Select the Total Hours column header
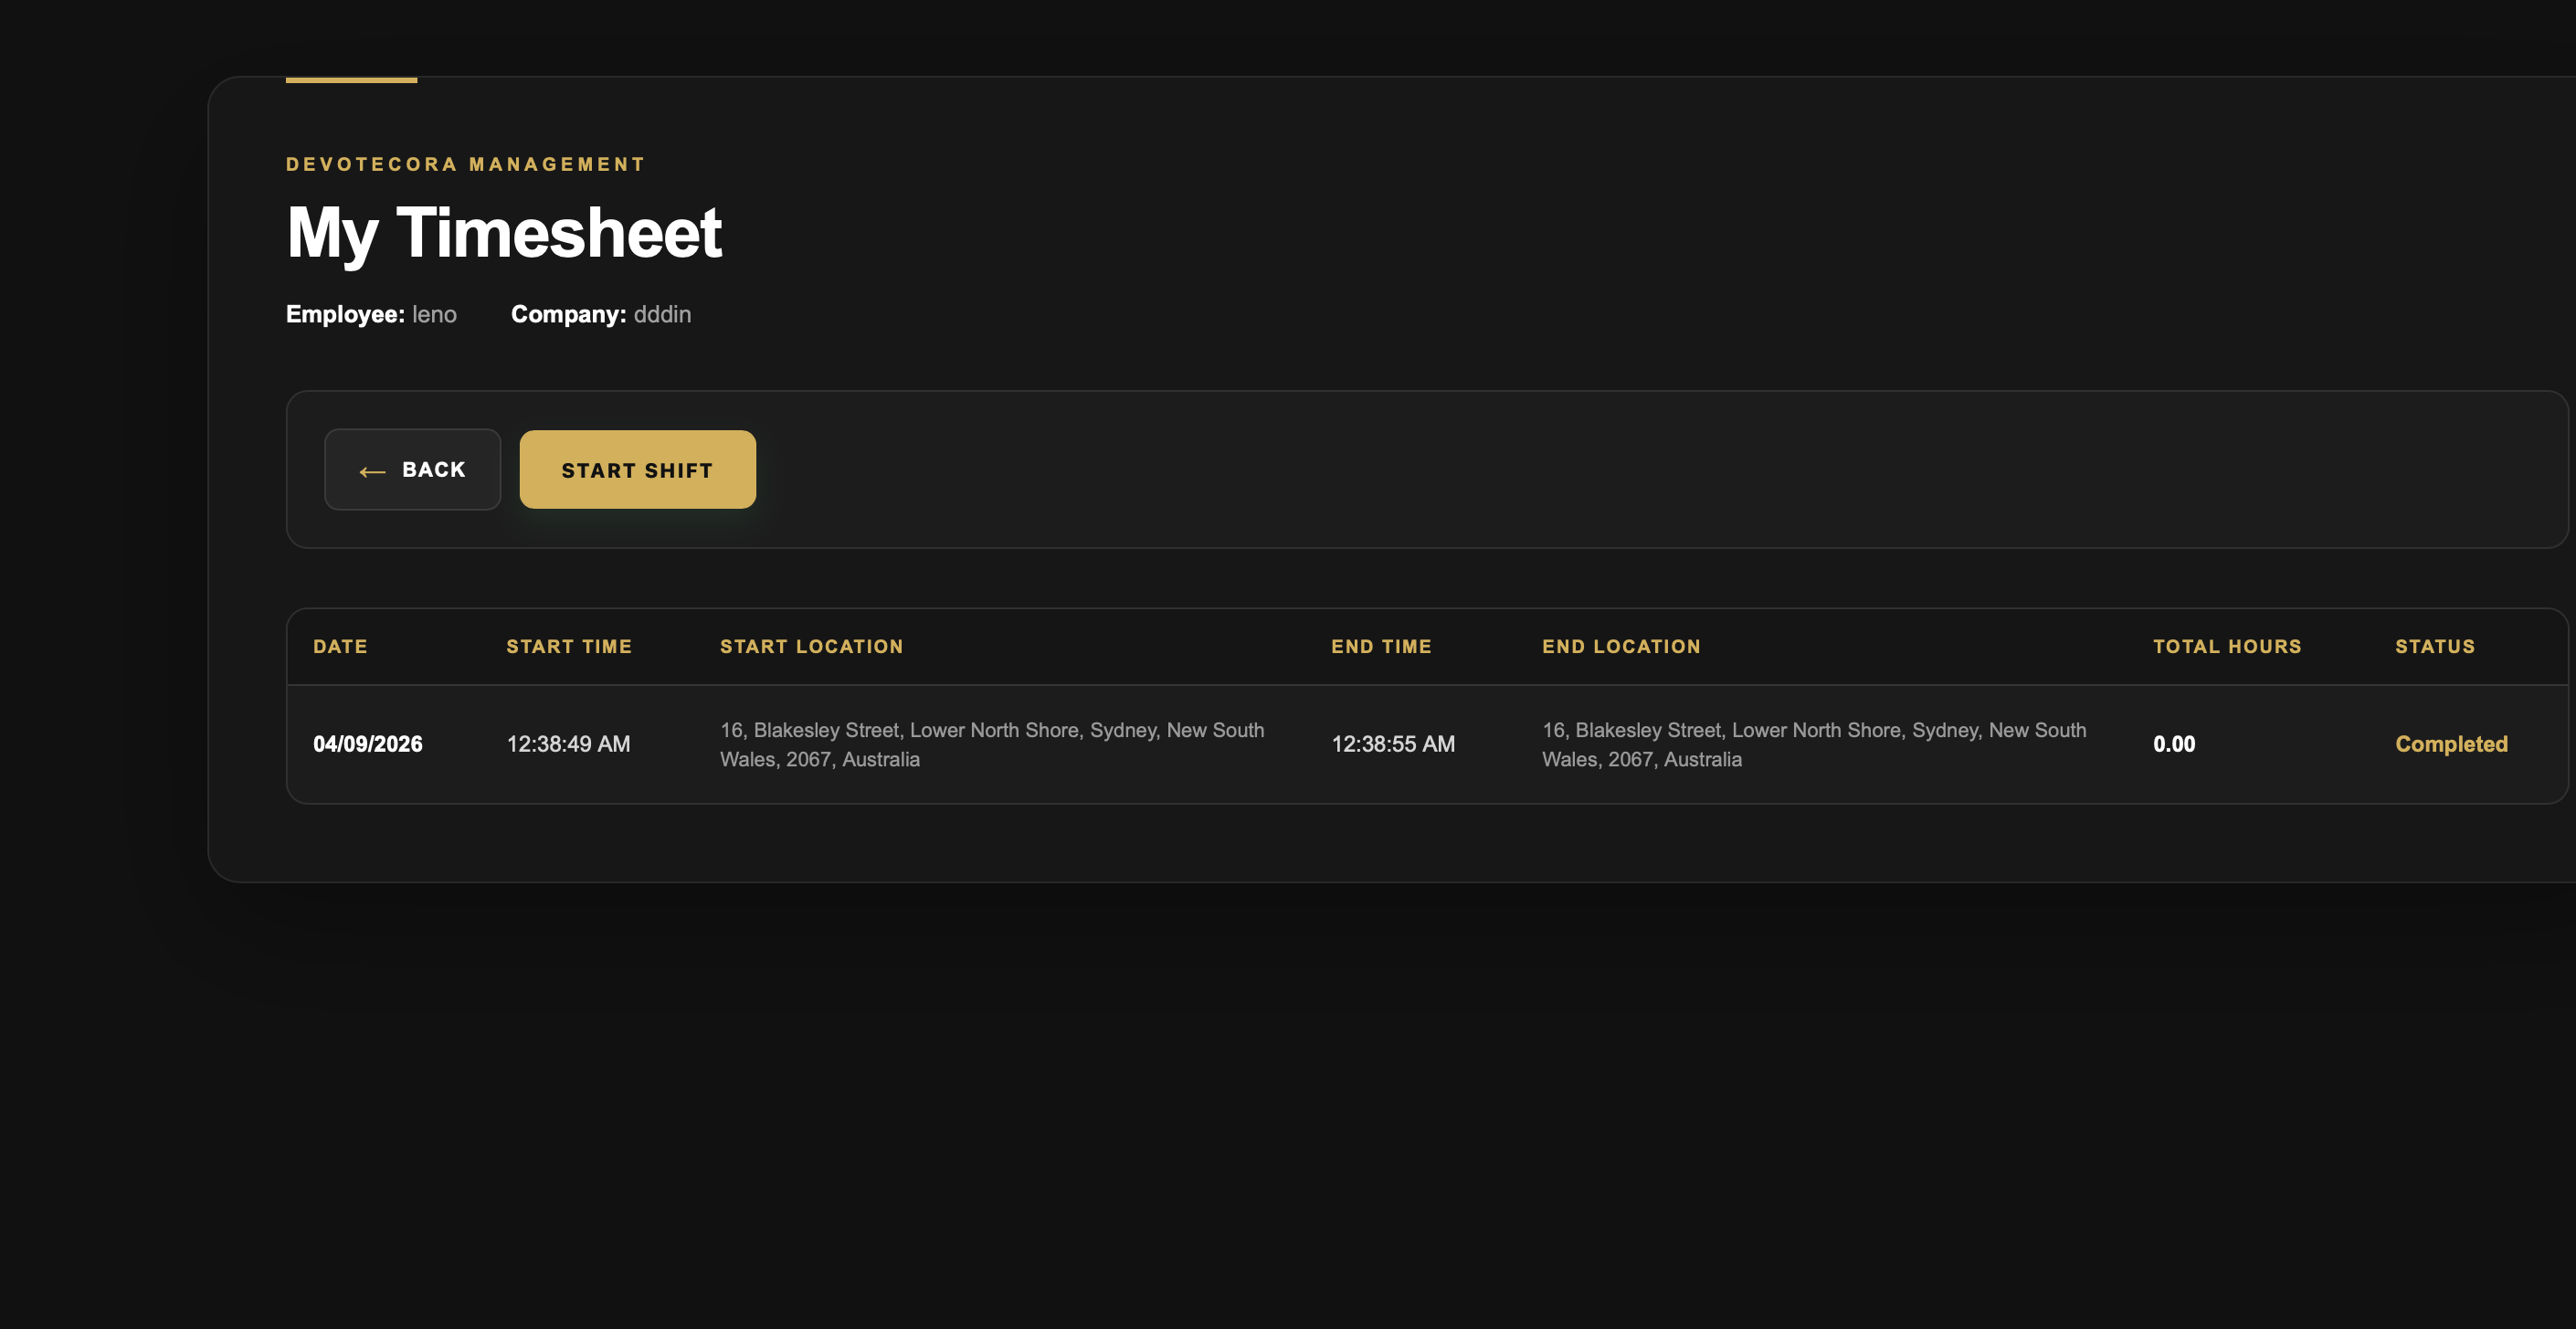The image size is (2576, 1329). [2227, 647]
